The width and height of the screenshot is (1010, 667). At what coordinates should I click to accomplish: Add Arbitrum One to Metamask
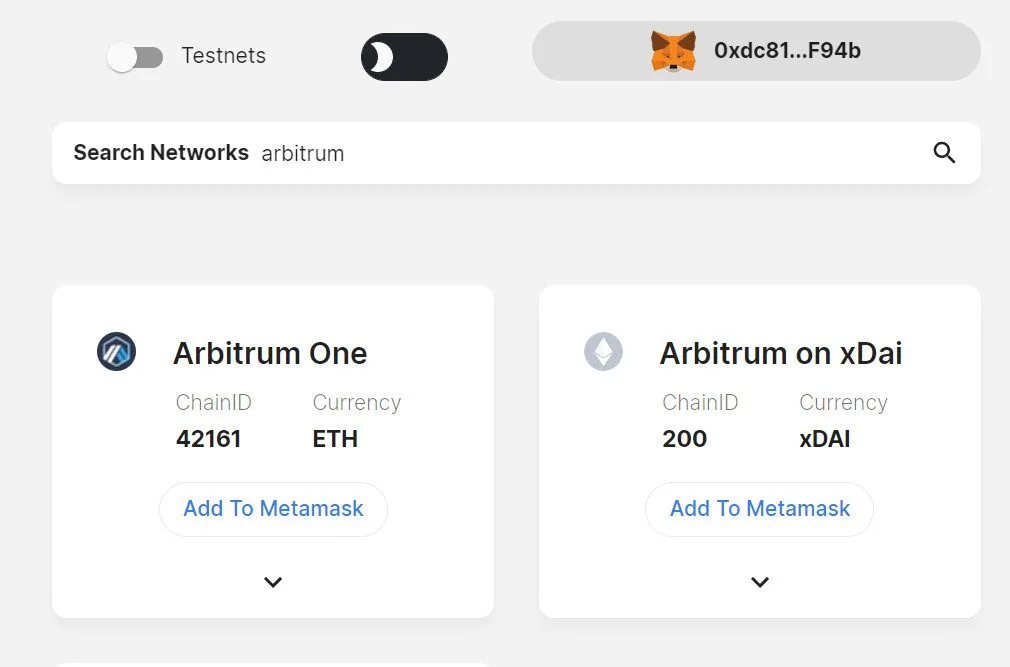[273, 509]
